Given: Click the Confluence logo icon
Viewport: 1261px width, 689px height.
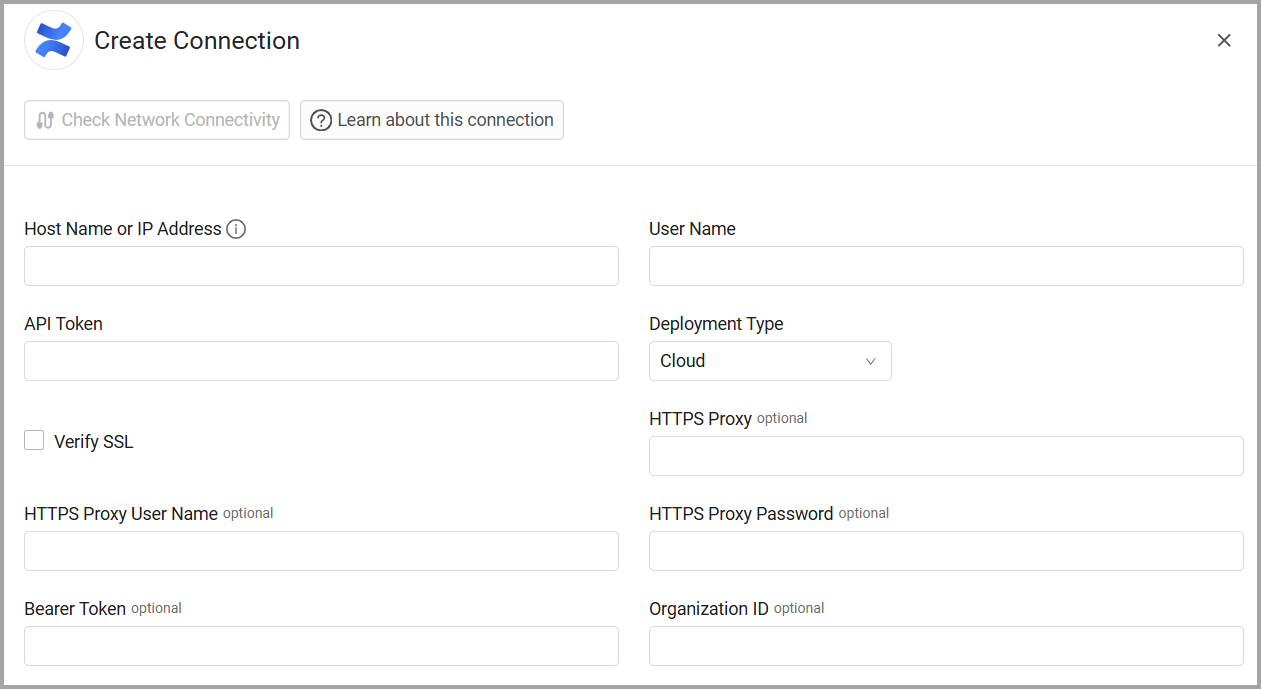Looking at the screenshot, I should point(53,40).
